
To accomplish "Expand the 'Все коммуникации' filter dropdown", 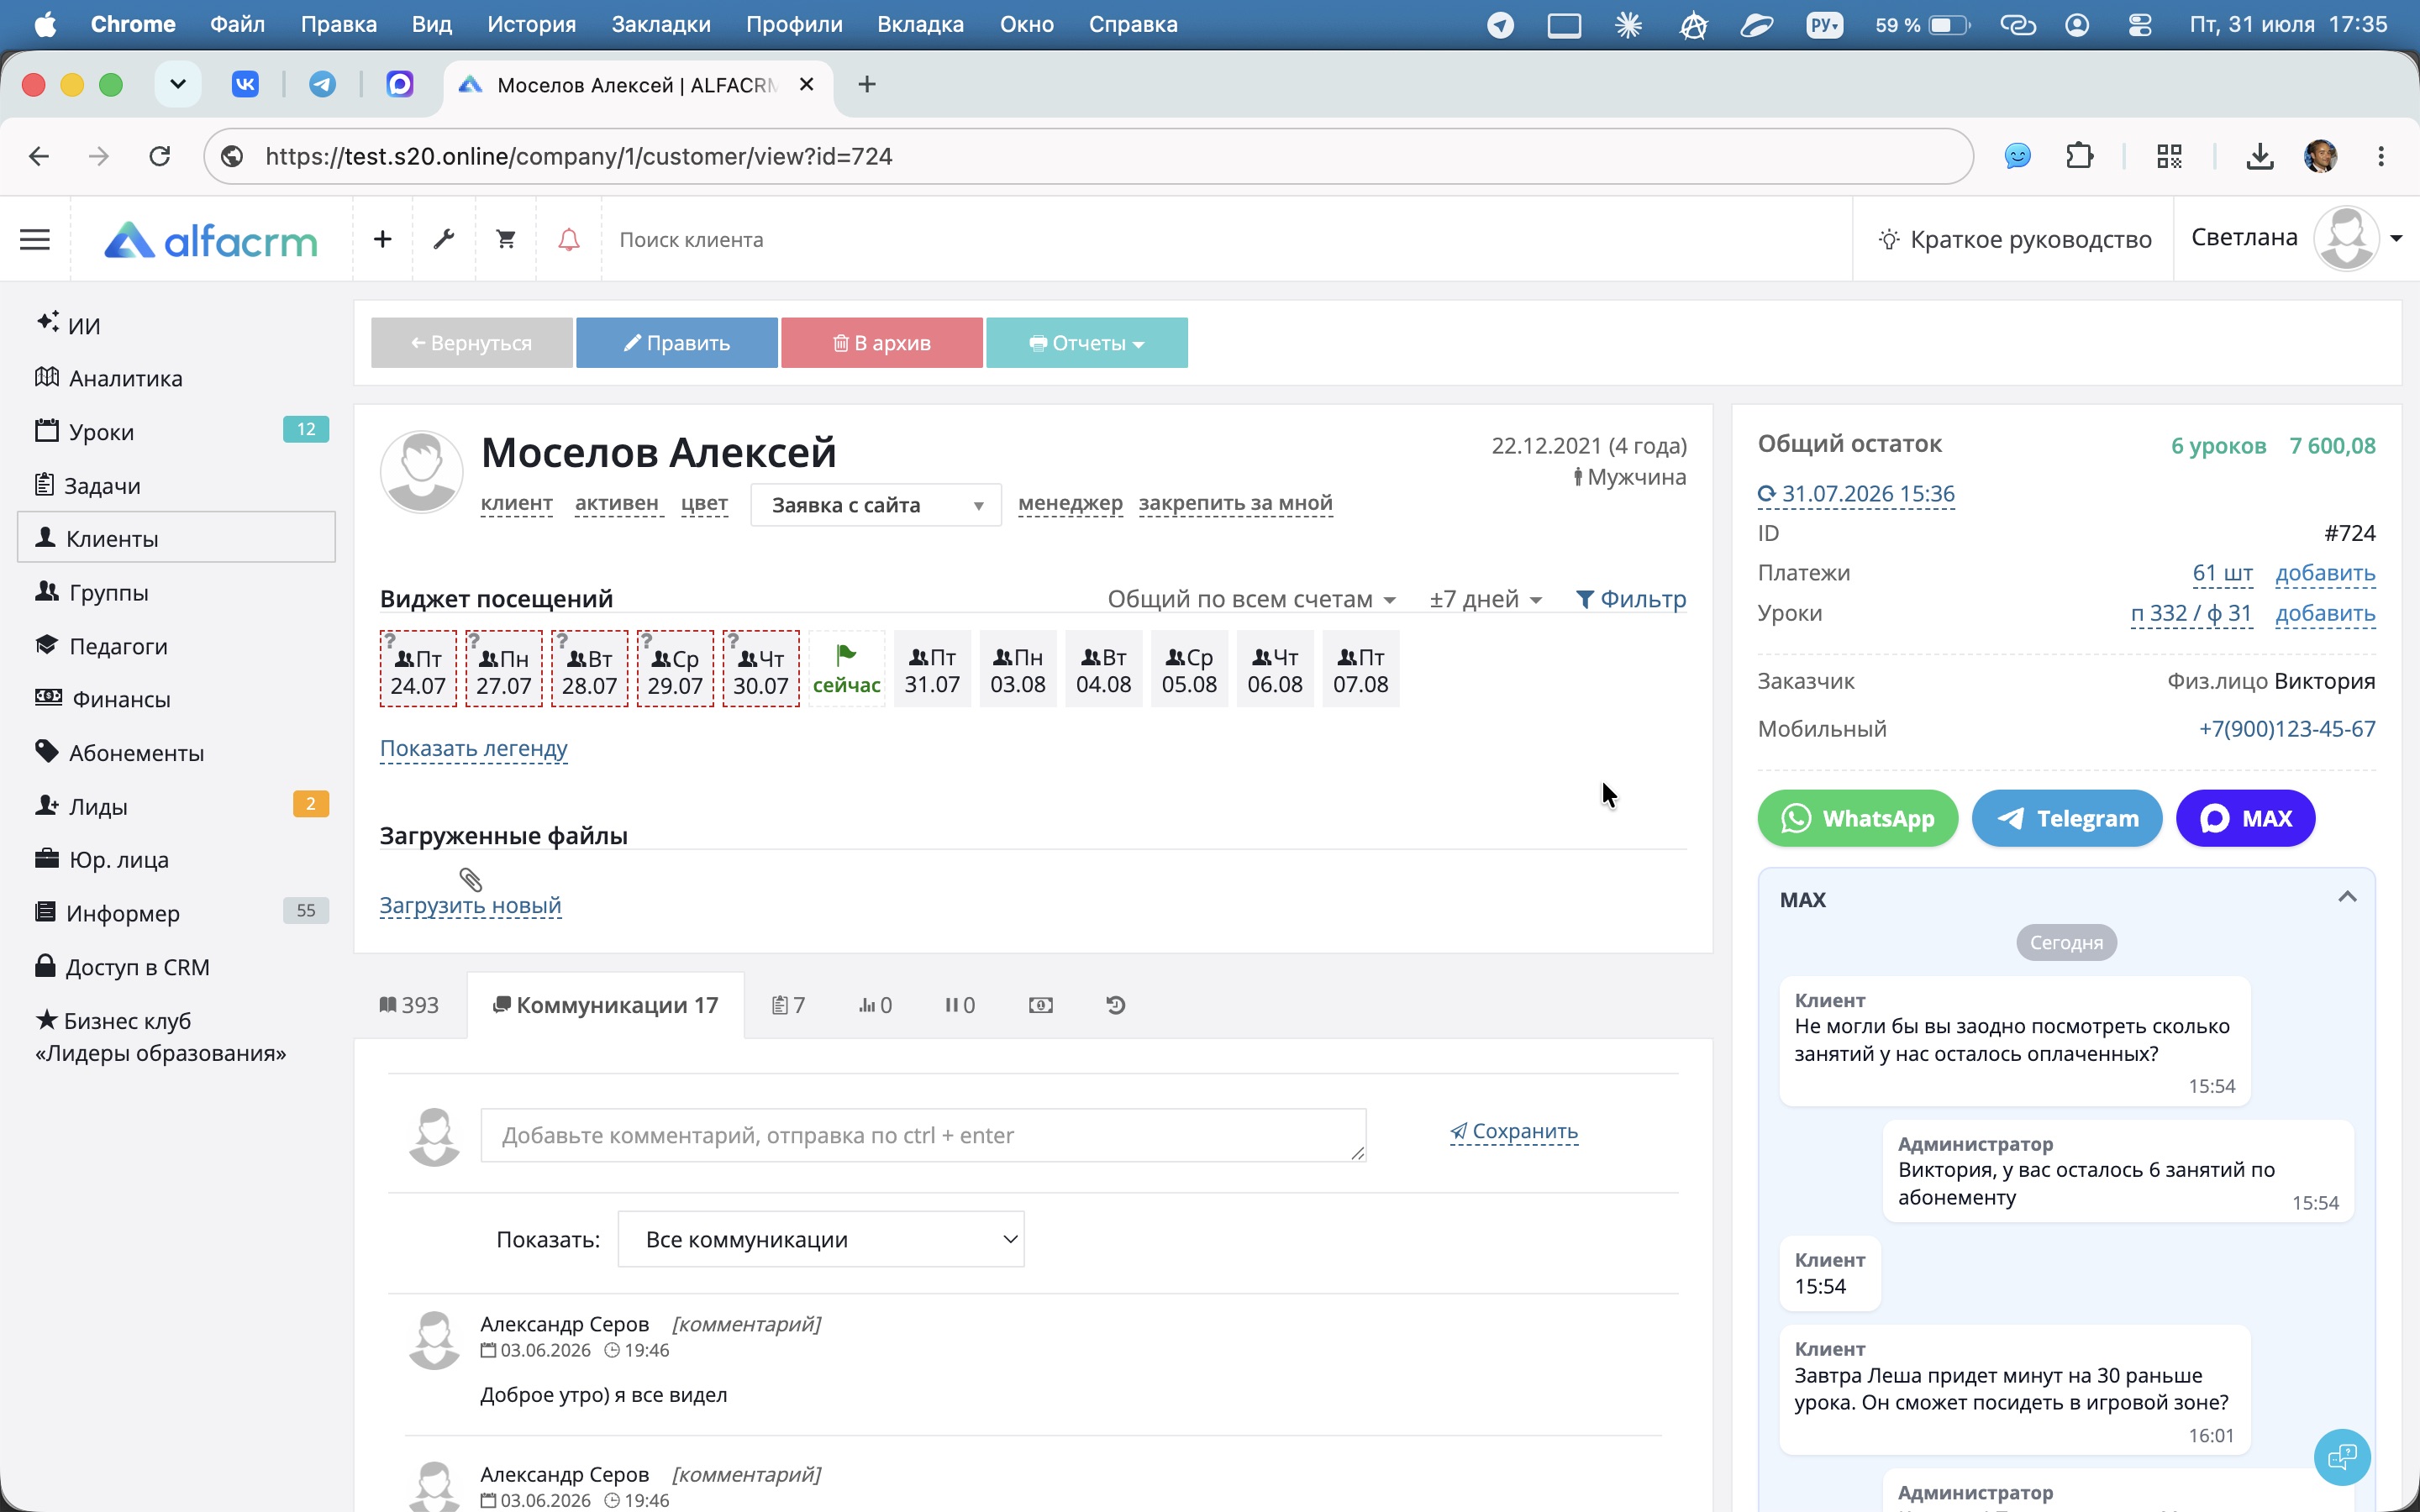I will point(821,1239).
